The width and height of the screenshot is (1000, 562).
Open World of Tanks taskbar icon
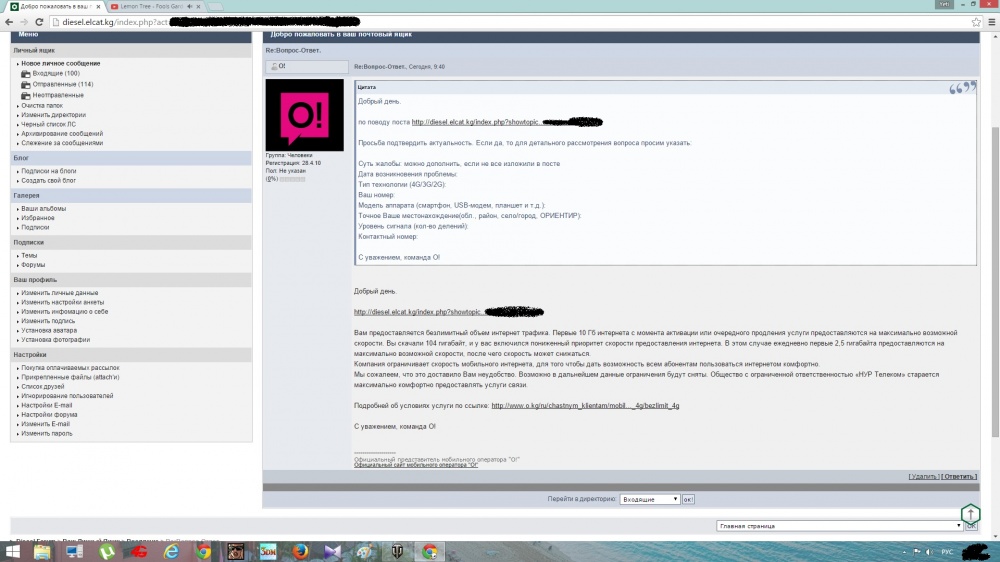tap(397, 551)
